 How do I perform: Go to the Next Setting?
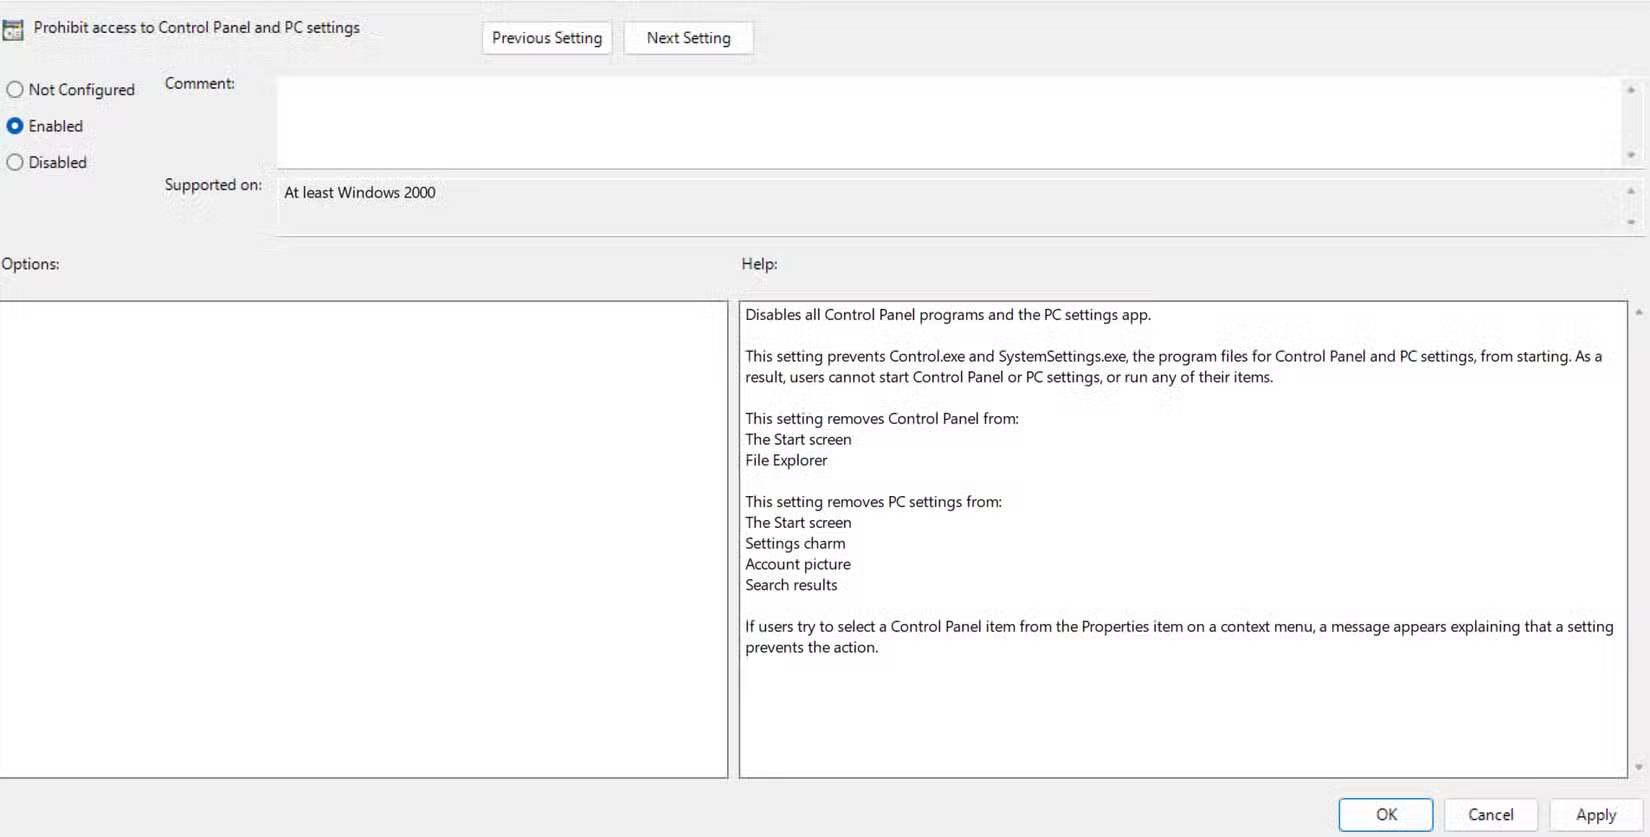click(x=688, y=38)
